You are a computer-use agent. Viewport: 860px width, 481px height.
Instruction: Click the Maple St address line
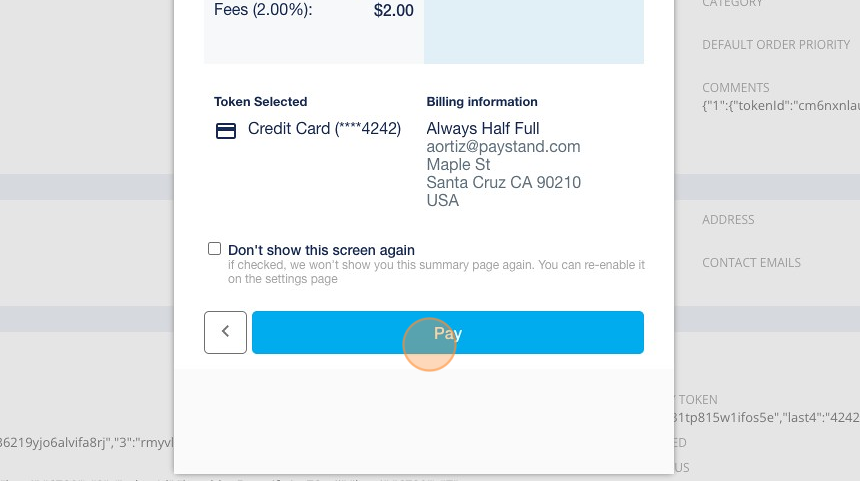(458, 165)
